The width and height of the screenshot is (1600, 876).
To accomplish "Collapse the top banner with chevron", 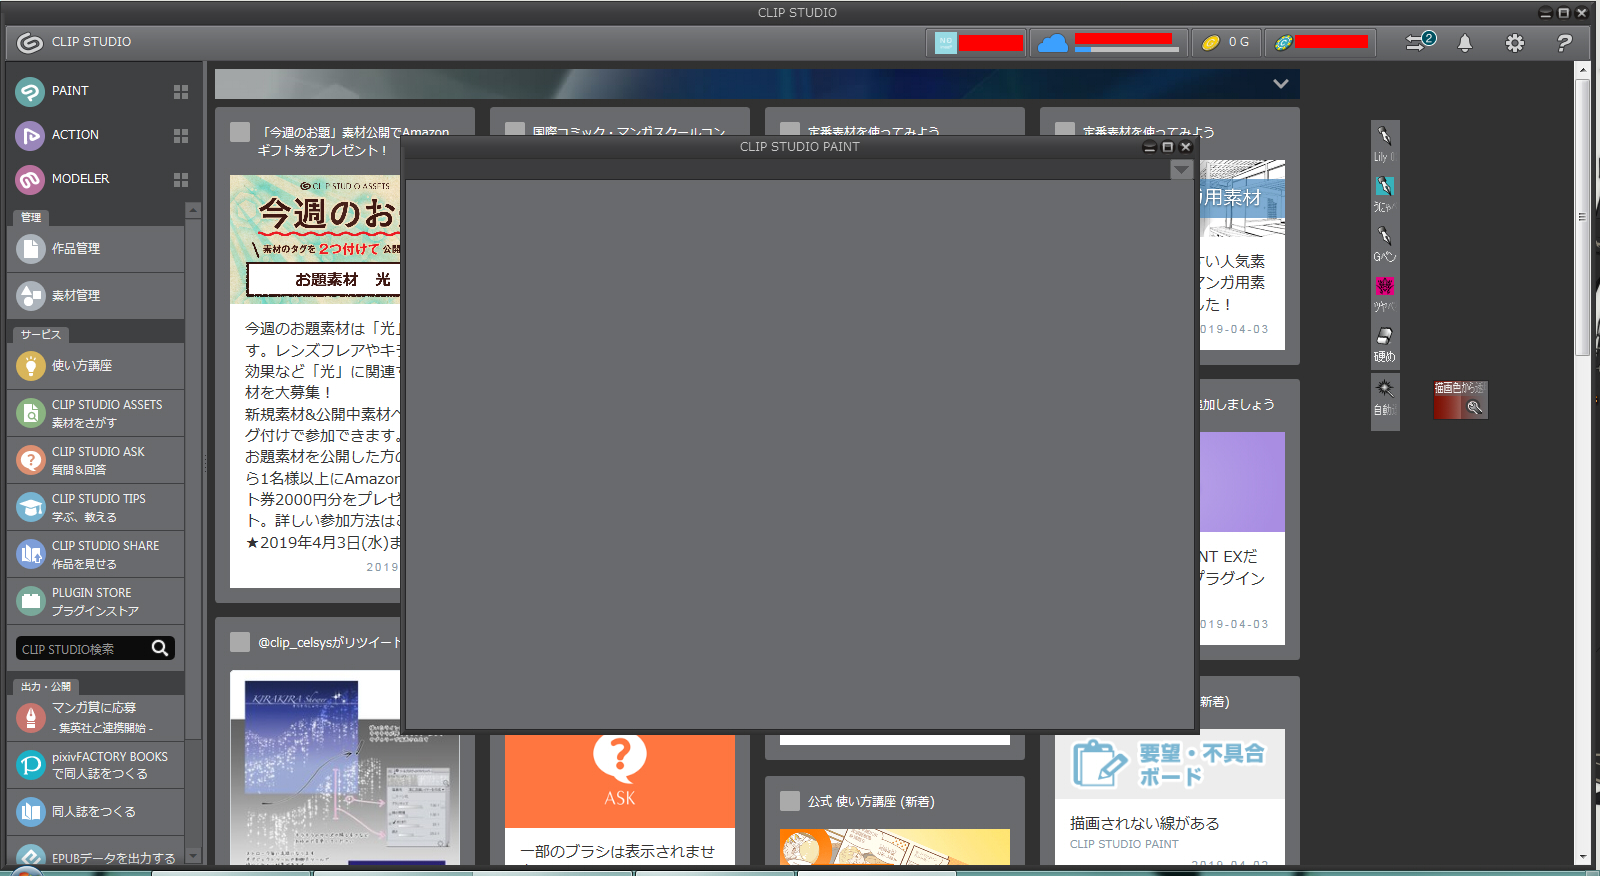I will [x=1281, y=84].
